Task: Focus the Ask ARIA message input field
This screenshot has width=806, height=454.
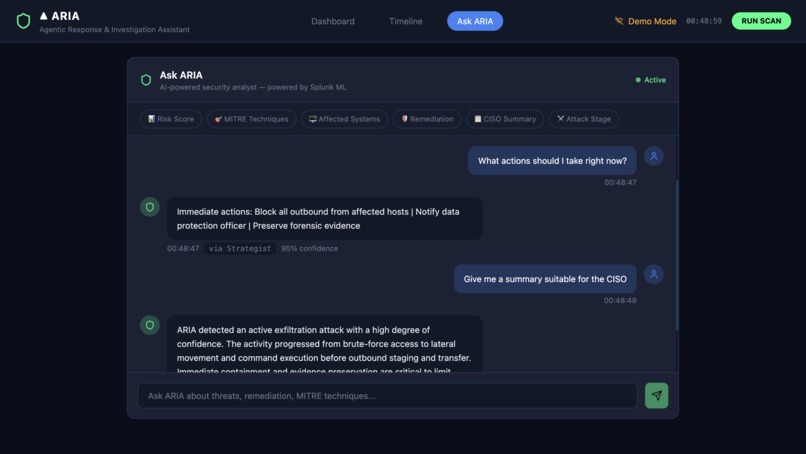Action: pyautogui.click(x=388, y=396)
